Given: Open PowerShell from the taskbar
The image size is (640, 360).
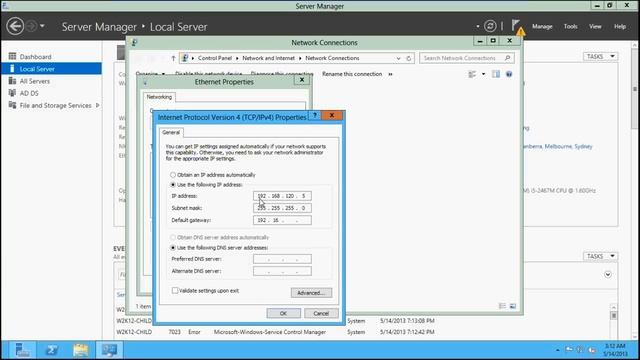Looking at the screenshot, I should click(52, 350).
